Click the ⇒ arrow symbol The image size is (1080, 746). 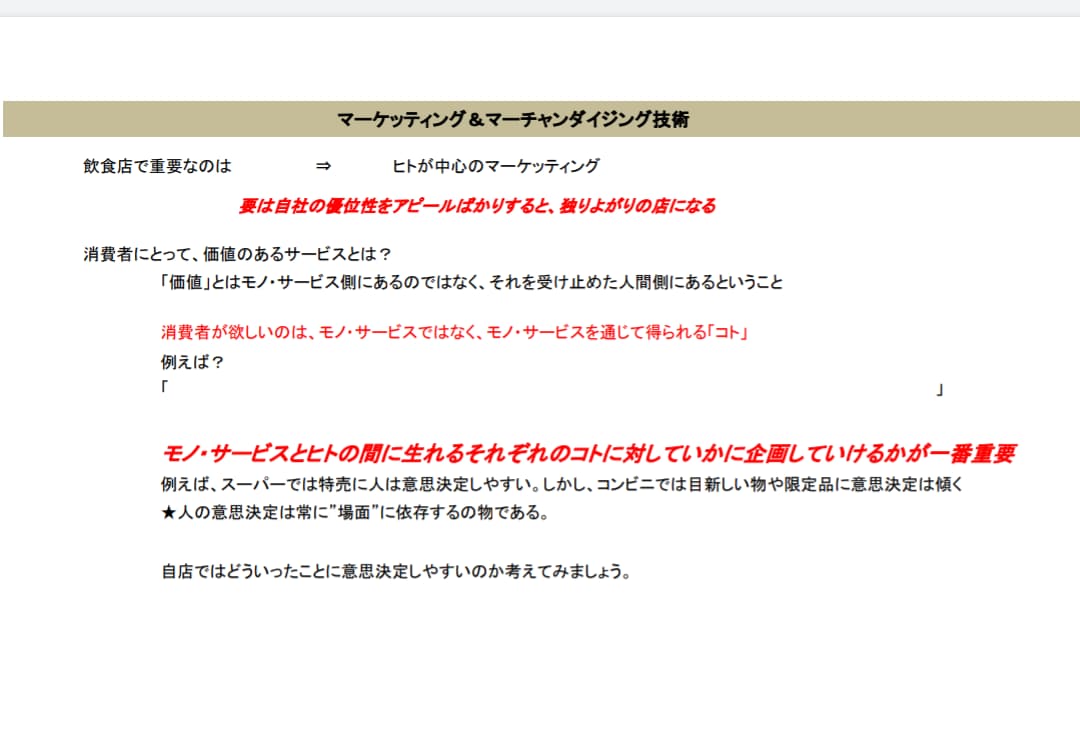coord(323,166)
